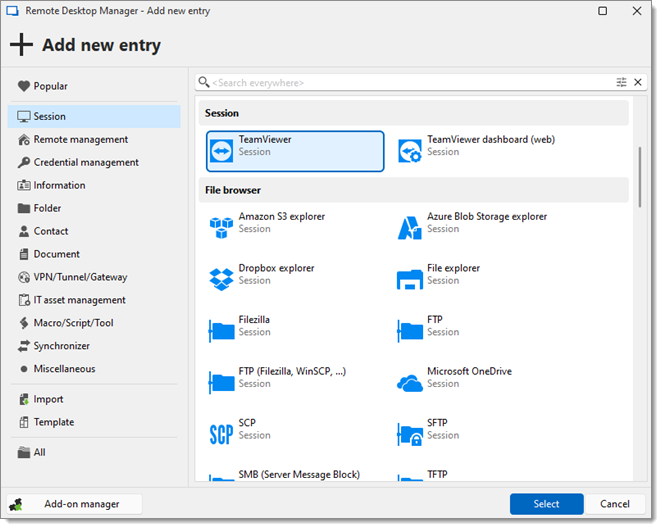The image size is (662, 529).
Task: Open the Template category
Action: pos(94,422)
